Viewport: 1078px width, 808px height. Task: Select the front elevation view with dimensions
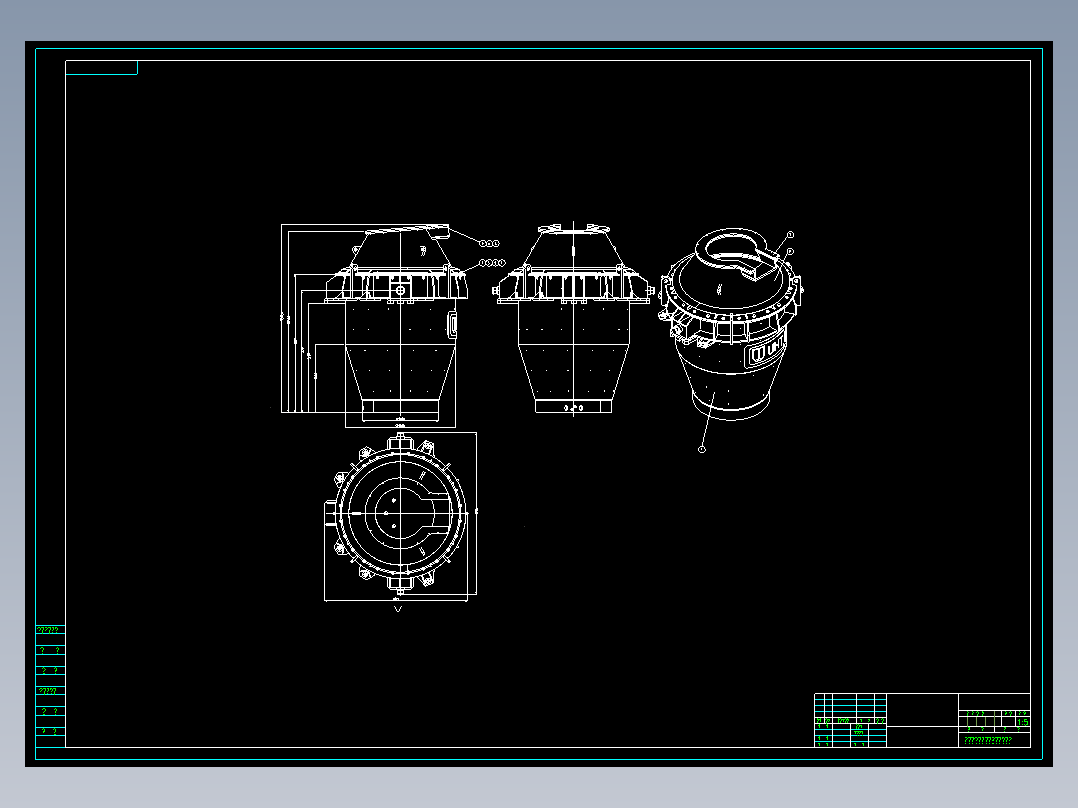(375, 325)
